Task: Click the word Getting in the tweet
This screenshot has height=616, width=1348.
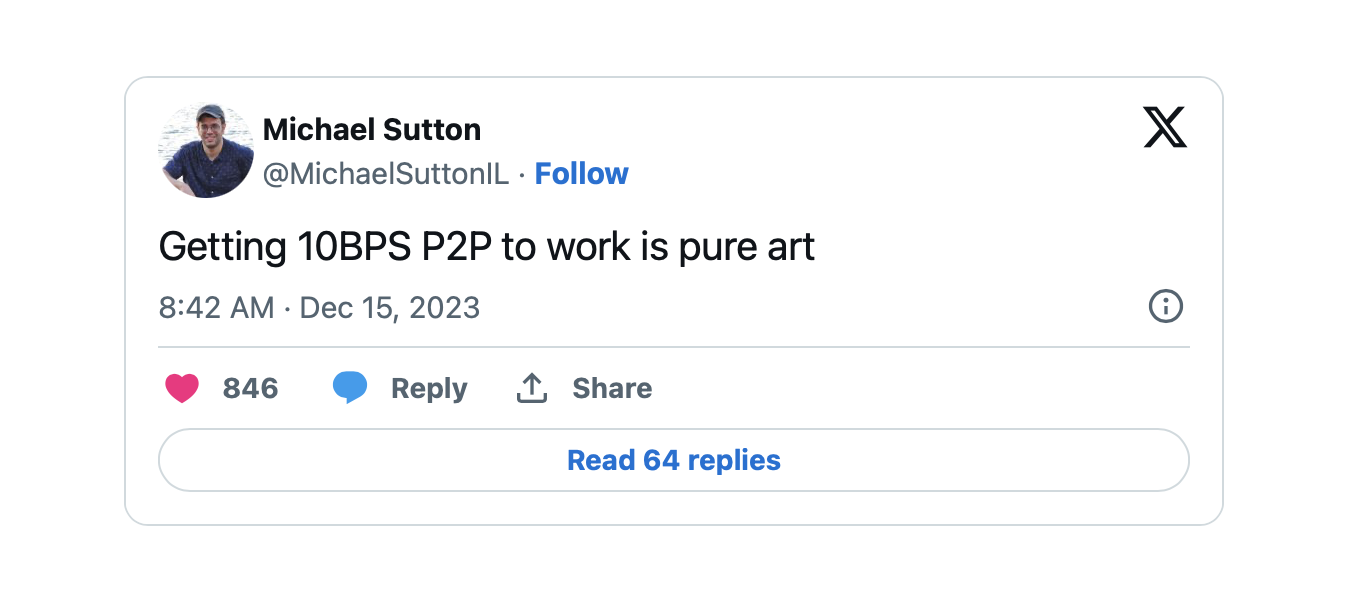Action: click(223, 246)
